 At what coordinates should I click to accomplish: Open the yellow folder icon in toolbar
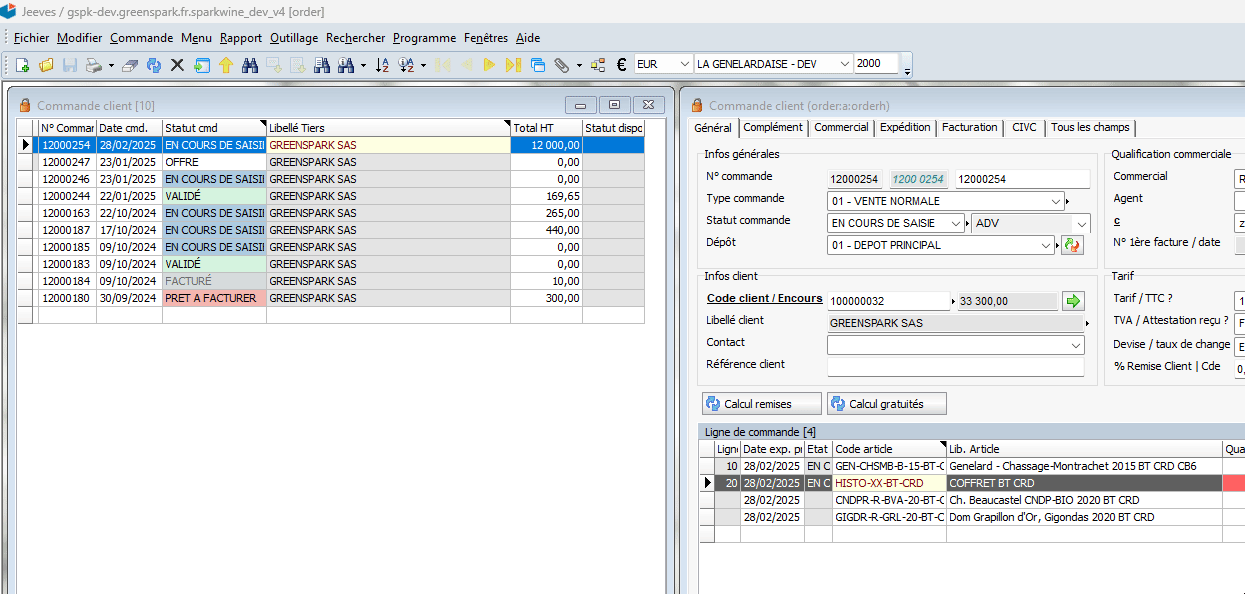(46, 65)
